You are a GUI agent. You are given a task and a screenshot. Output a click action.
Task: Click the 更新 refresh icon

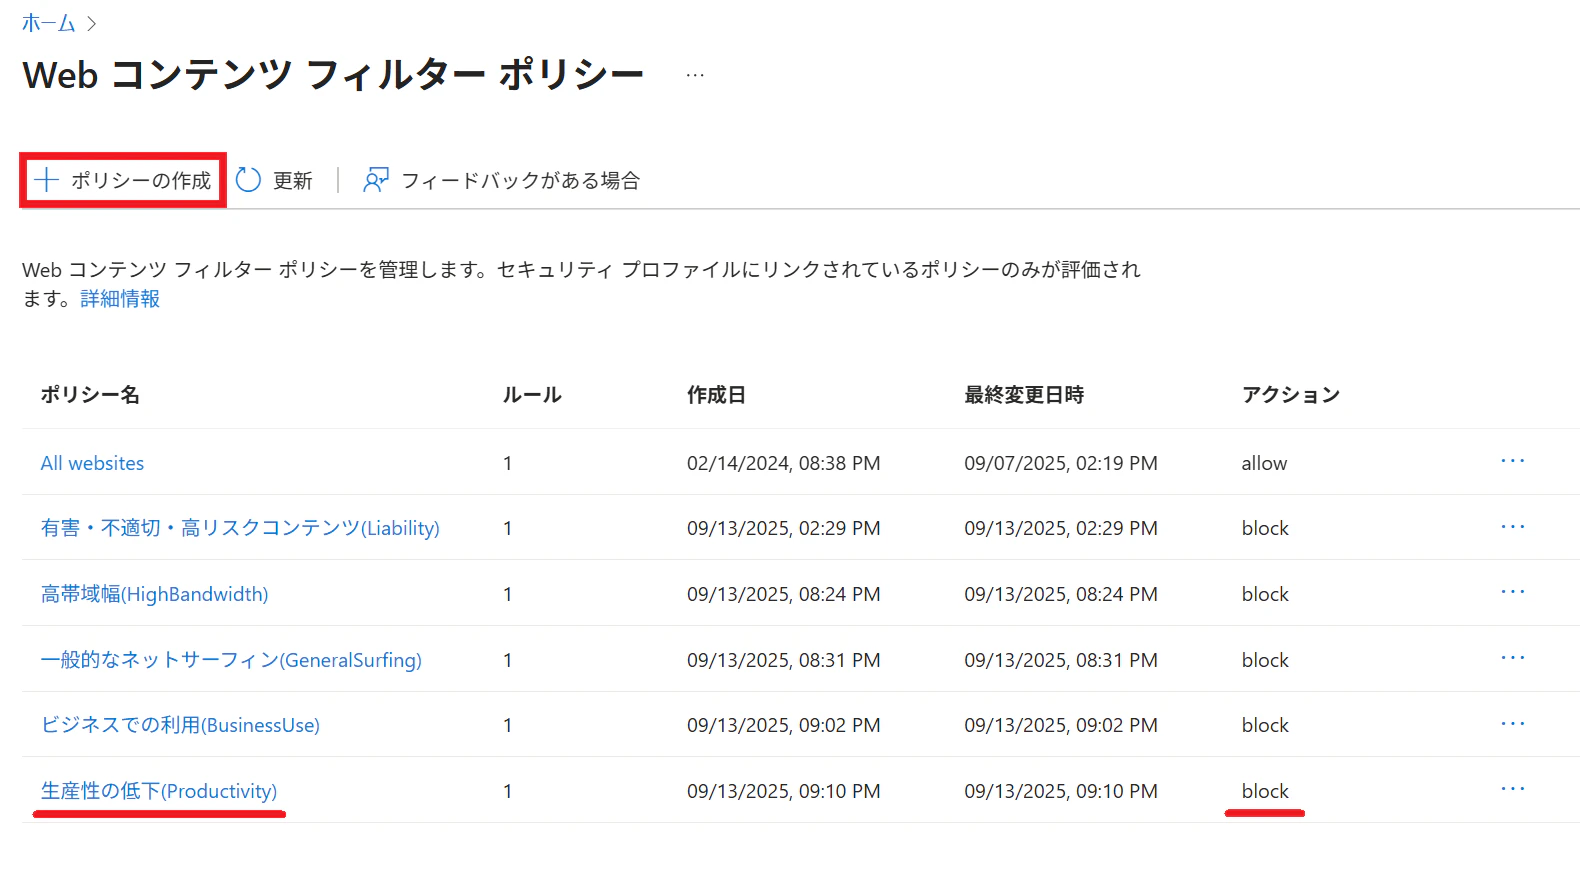(248, 180)
